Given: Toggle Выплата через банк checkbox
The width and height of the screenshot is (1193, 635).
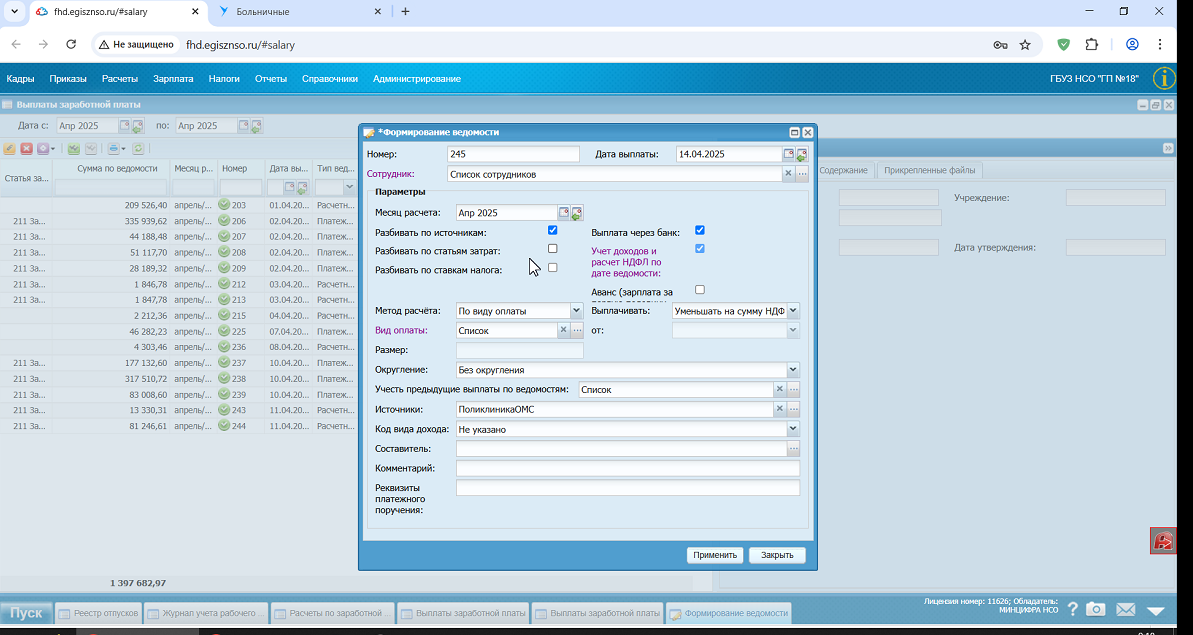Looking at the screenshot, I should 700,230.
